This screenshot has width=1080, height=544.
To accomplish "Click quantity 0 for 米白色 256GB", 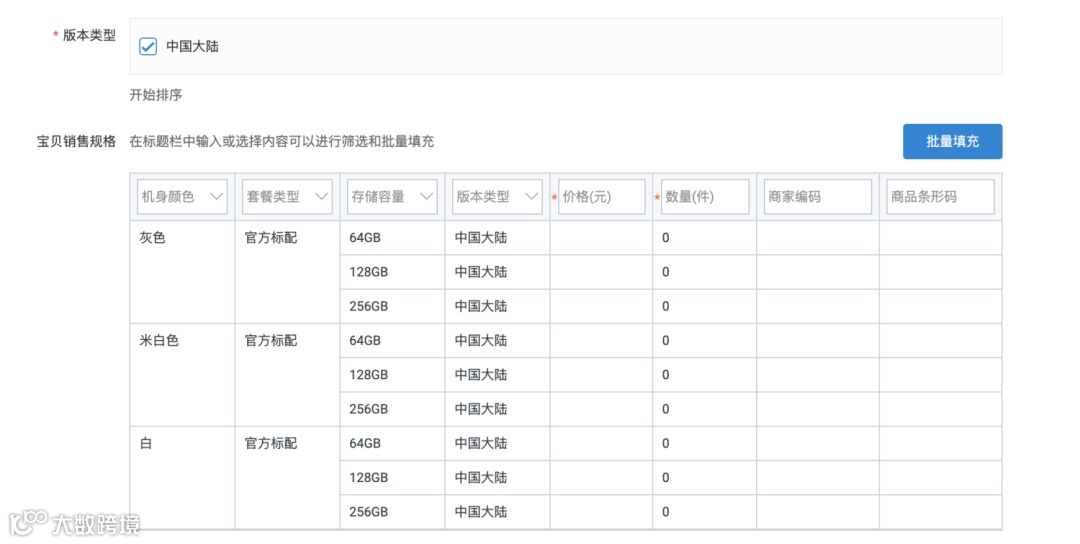I will 665,409.
